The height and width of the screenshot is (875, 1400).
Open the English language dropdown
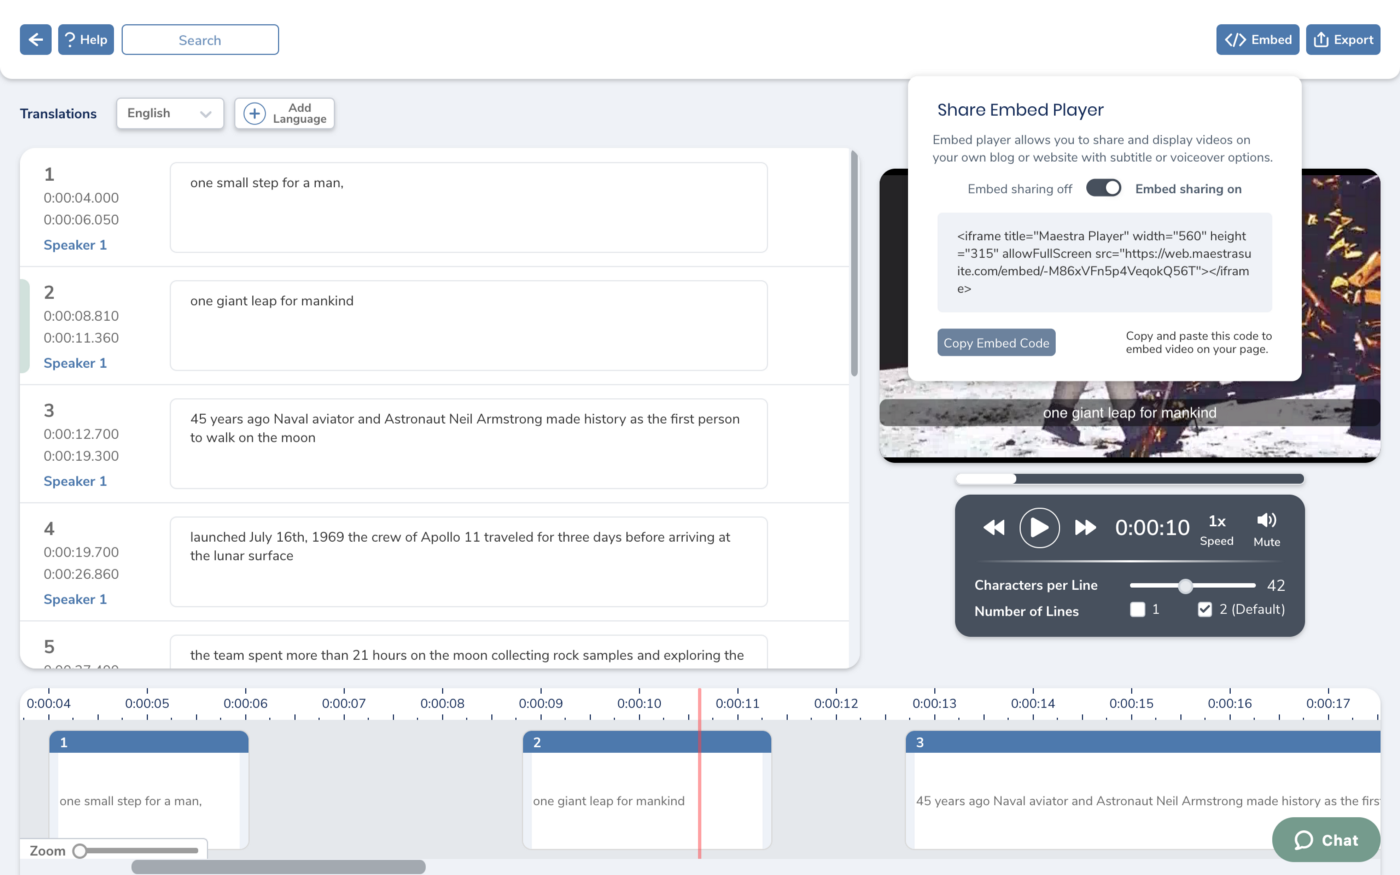point(170,113)
